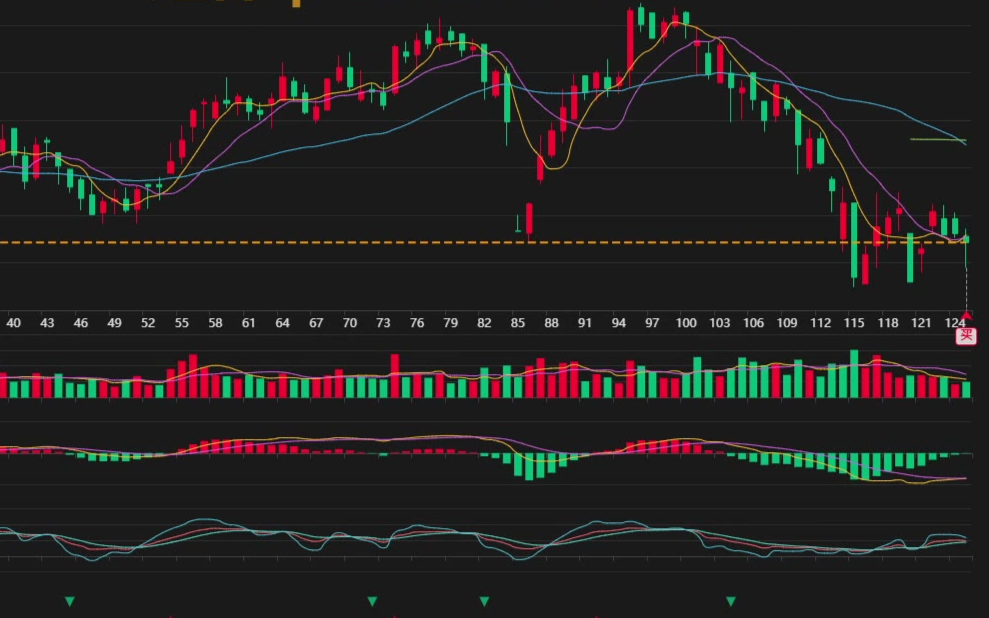The width and height of the screenshot is (989, 618).
Task: Choose x-axis label 85
Action: (517, 323)
